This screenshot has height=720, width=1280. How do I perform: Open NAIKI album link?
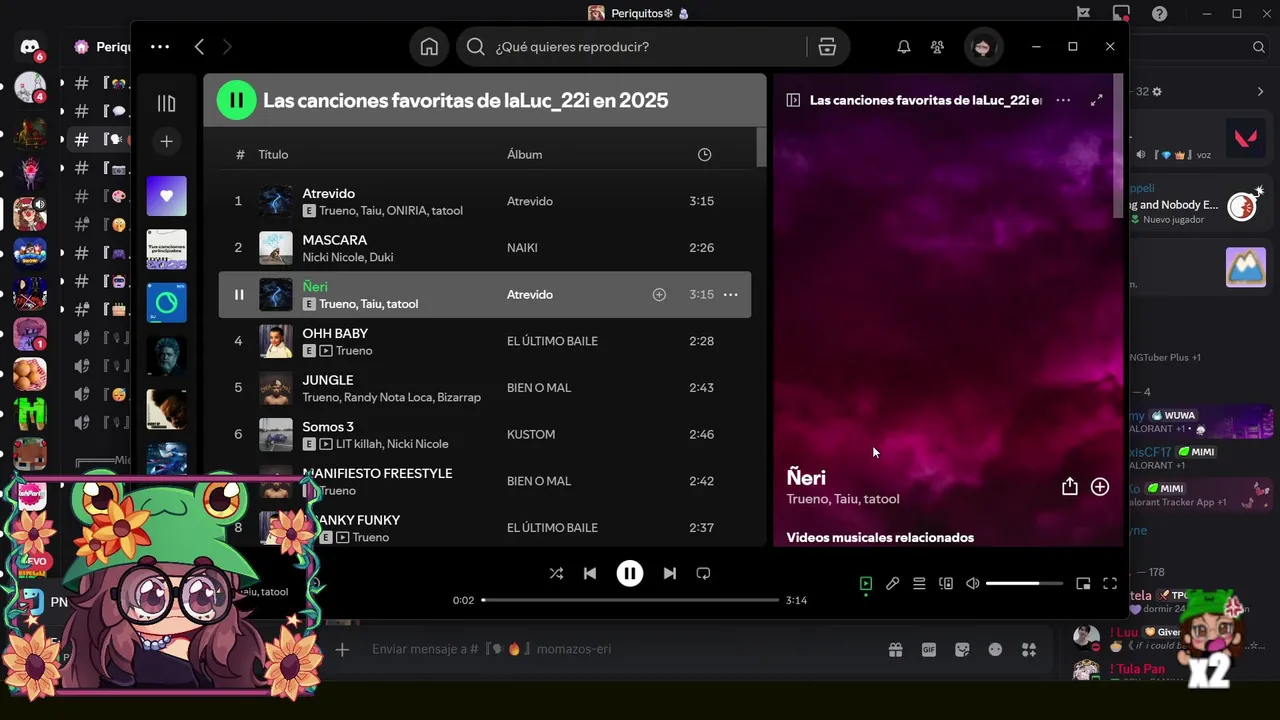click(522, 247)
